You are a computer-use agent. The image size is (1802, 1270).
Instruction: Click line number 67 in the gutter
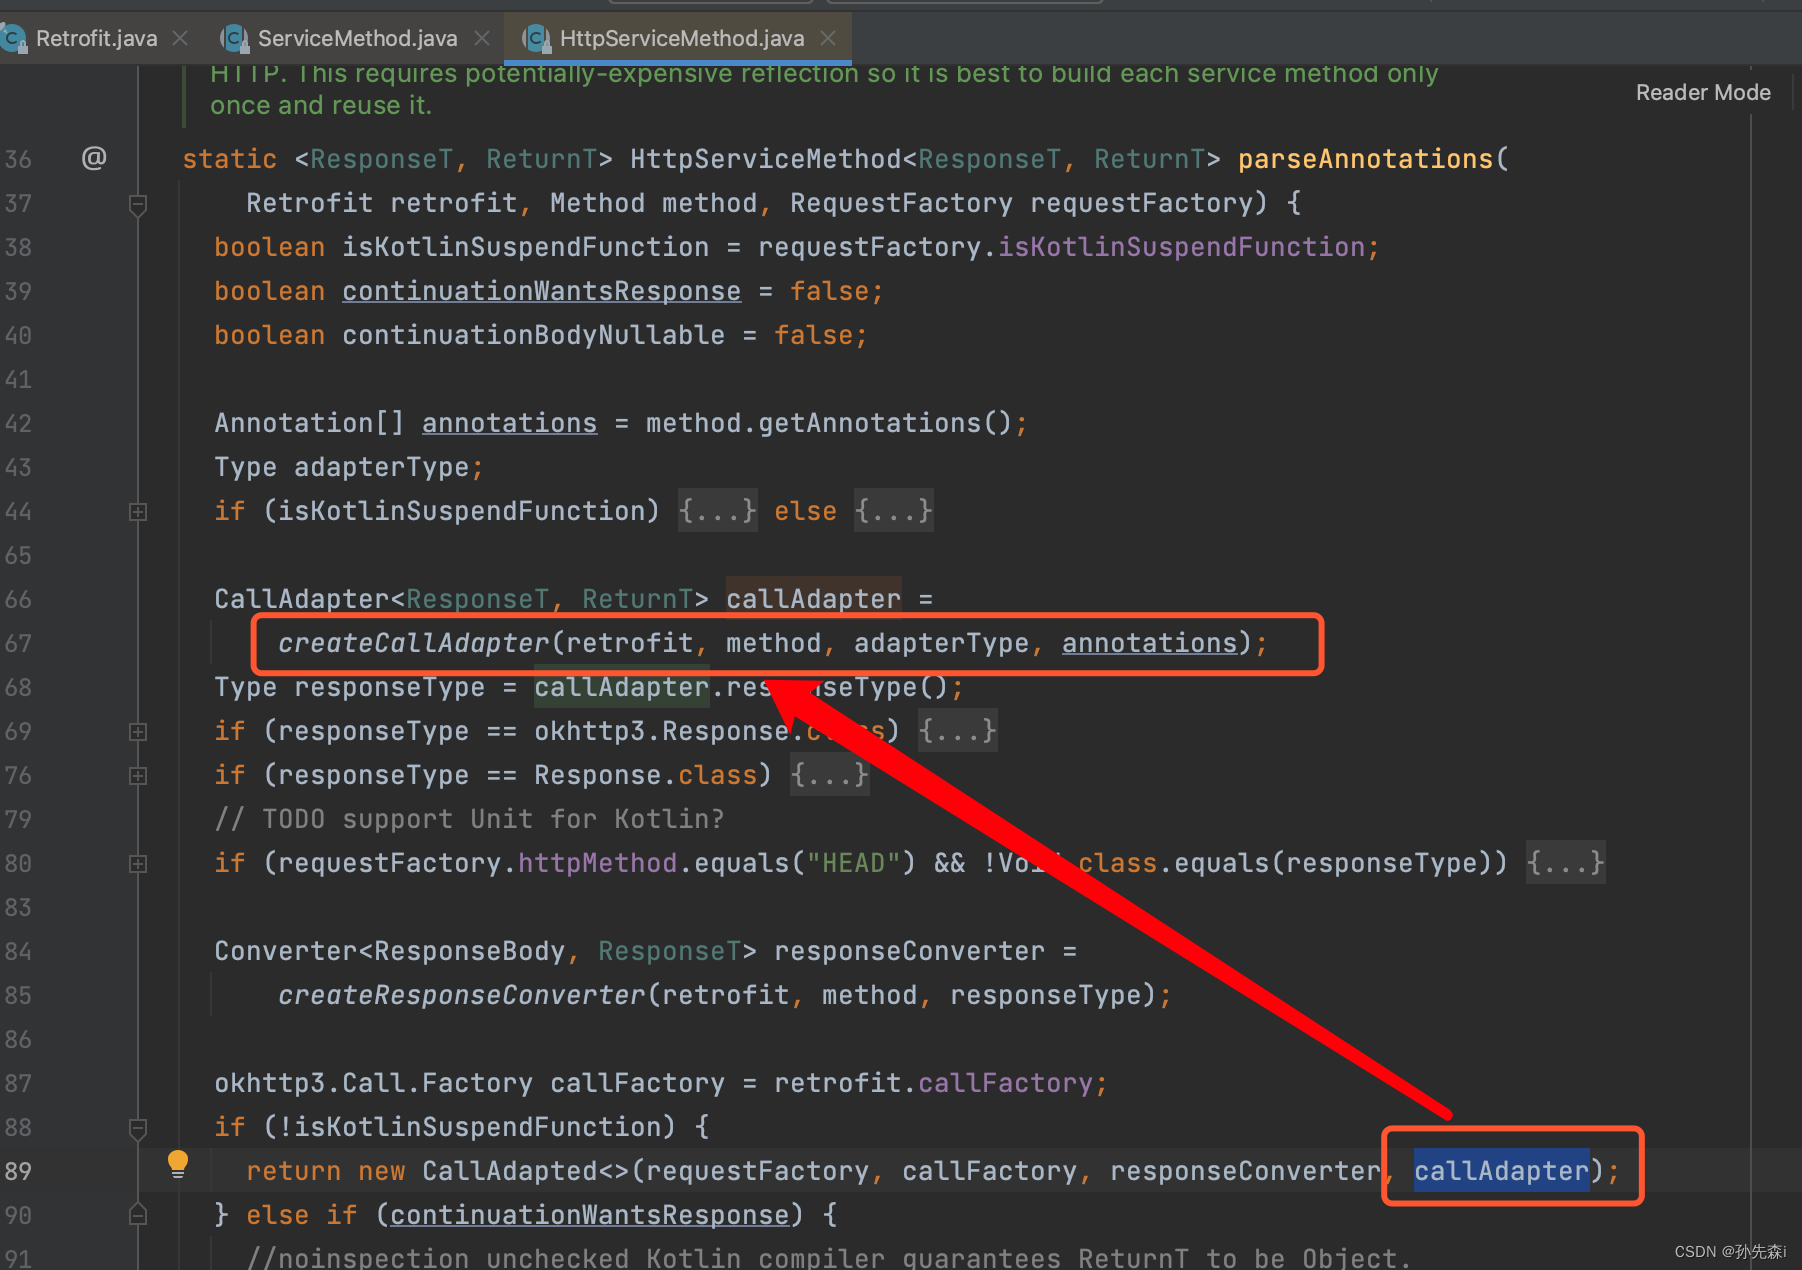tap(18, 644)
